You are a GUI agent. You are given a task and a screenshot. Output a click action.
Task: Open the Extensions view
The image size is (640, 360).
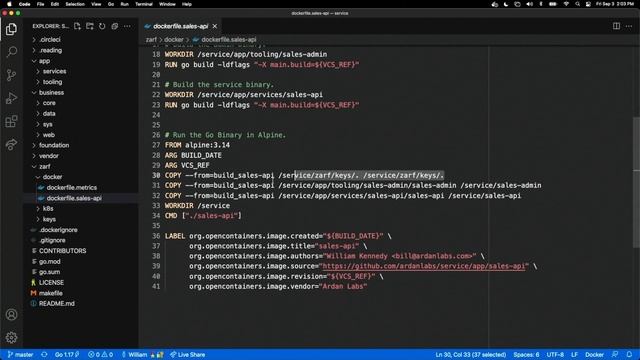[11, 121]
